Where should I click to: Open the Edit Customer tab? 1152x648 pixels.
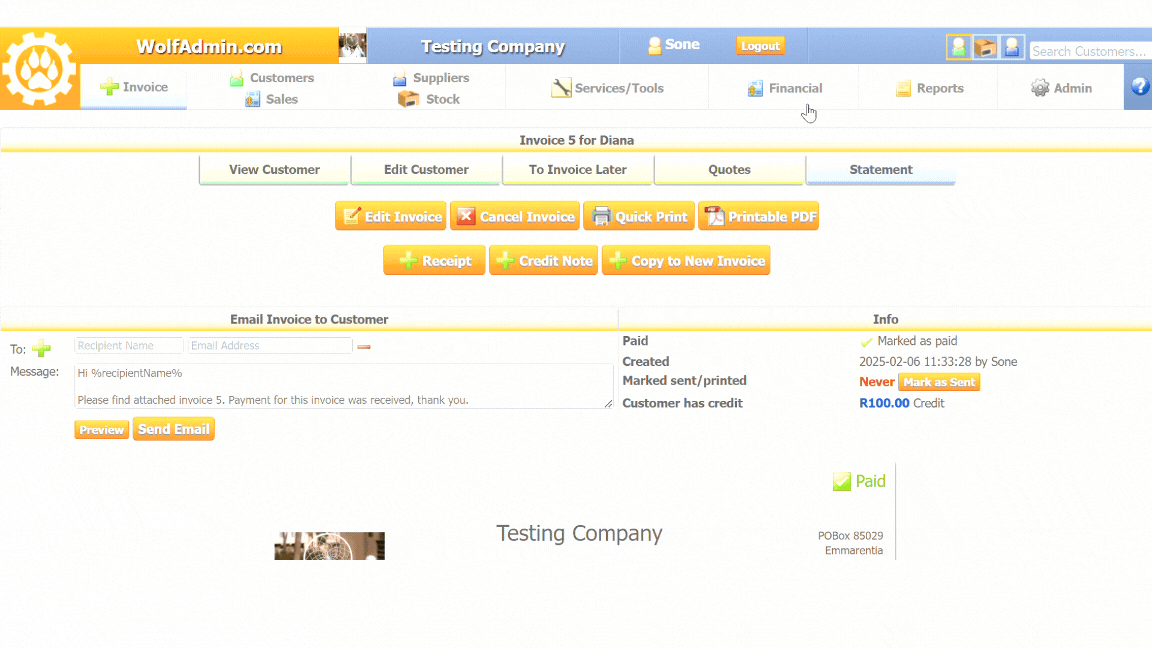[426, 170]
